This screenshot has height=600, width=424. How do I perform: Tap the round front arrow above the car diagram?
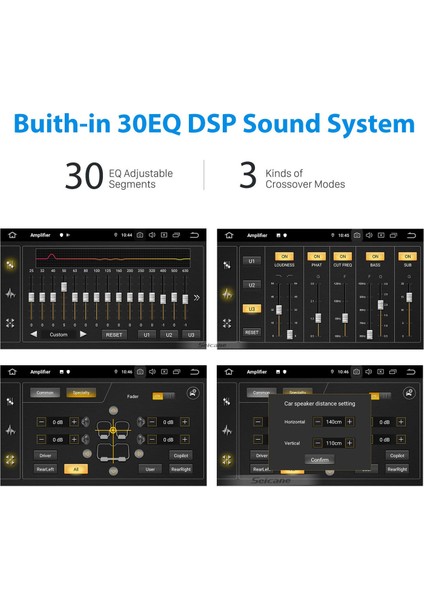pos(113,411)
